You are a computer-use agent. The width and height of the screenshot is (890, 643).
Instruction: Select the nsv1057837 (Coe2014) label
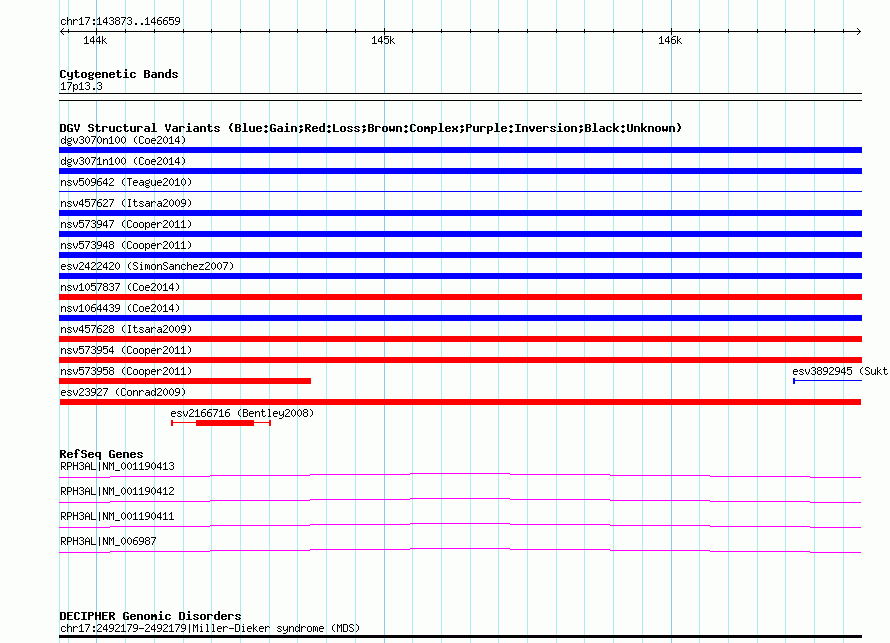[x=120, y=287]
